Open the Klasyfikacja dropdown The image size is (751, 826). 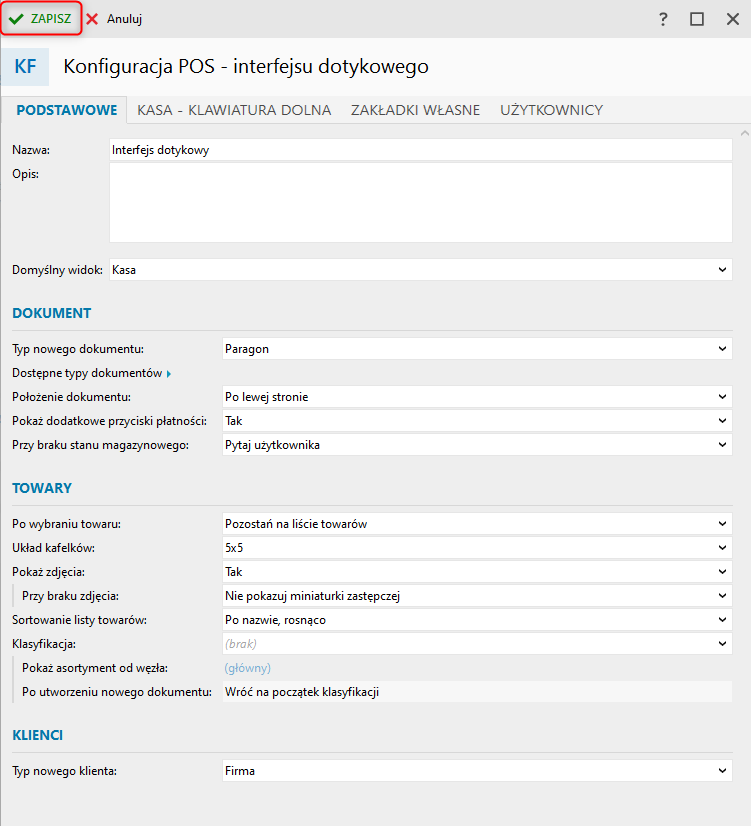pos(477,644)
